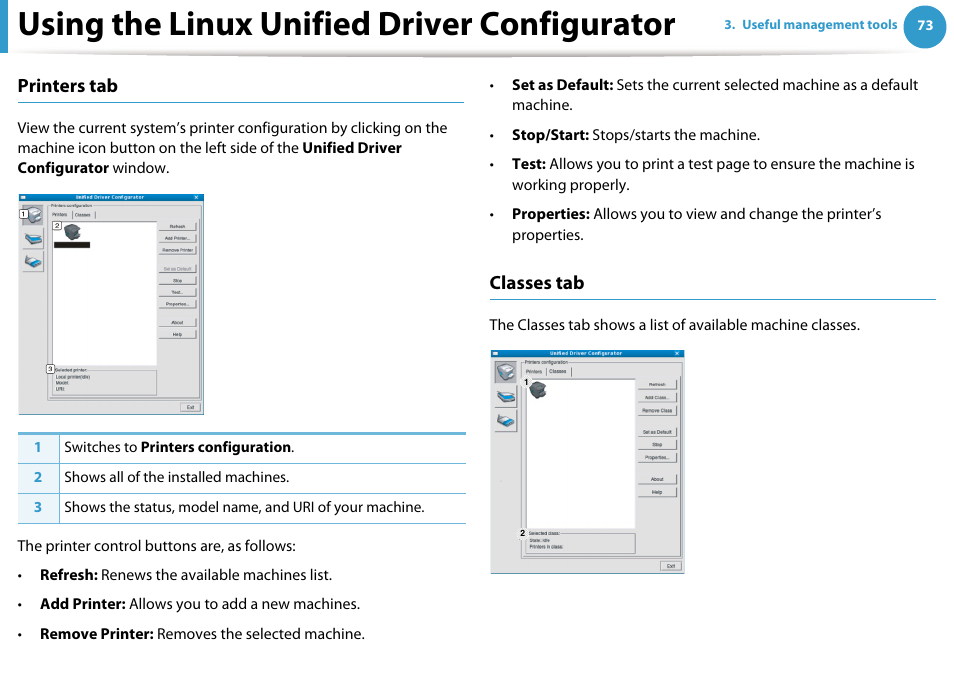Click the ports icon in the Classes window sidebar

pos(504,421)
